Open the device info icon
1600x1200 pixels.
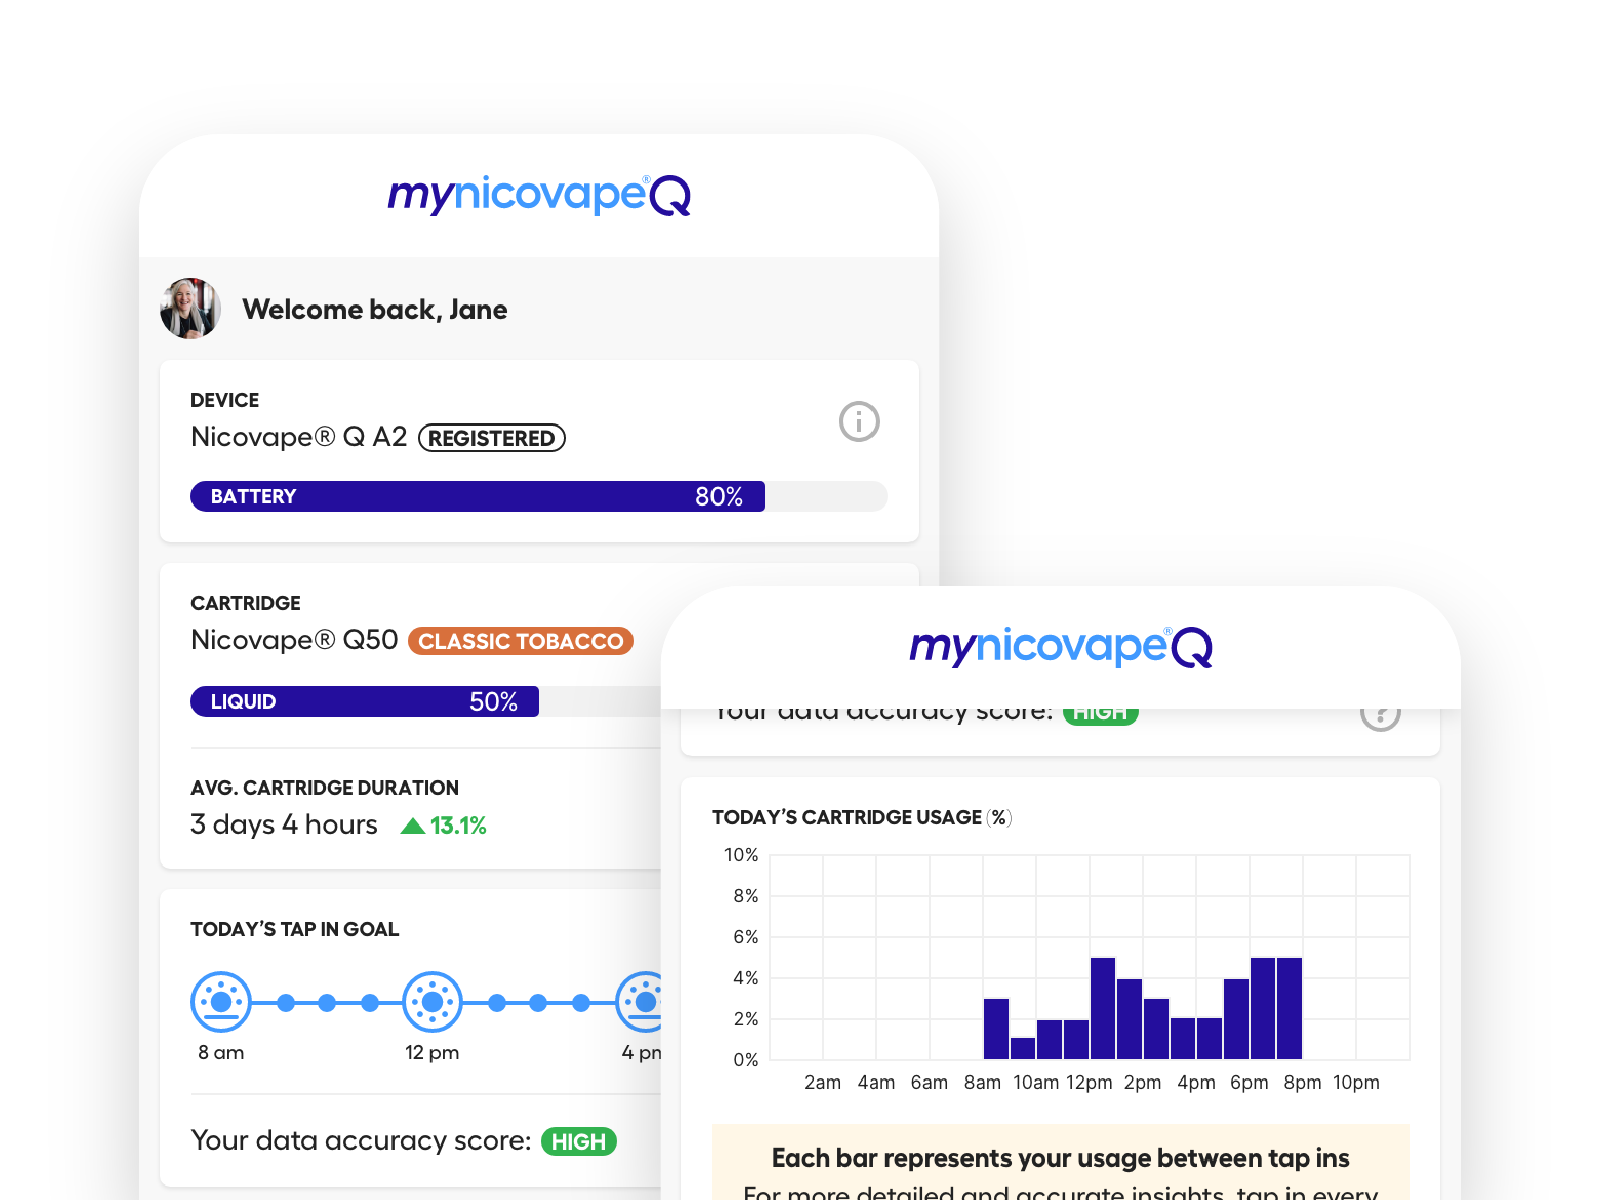pyautogui.click(x=859, y=422)
